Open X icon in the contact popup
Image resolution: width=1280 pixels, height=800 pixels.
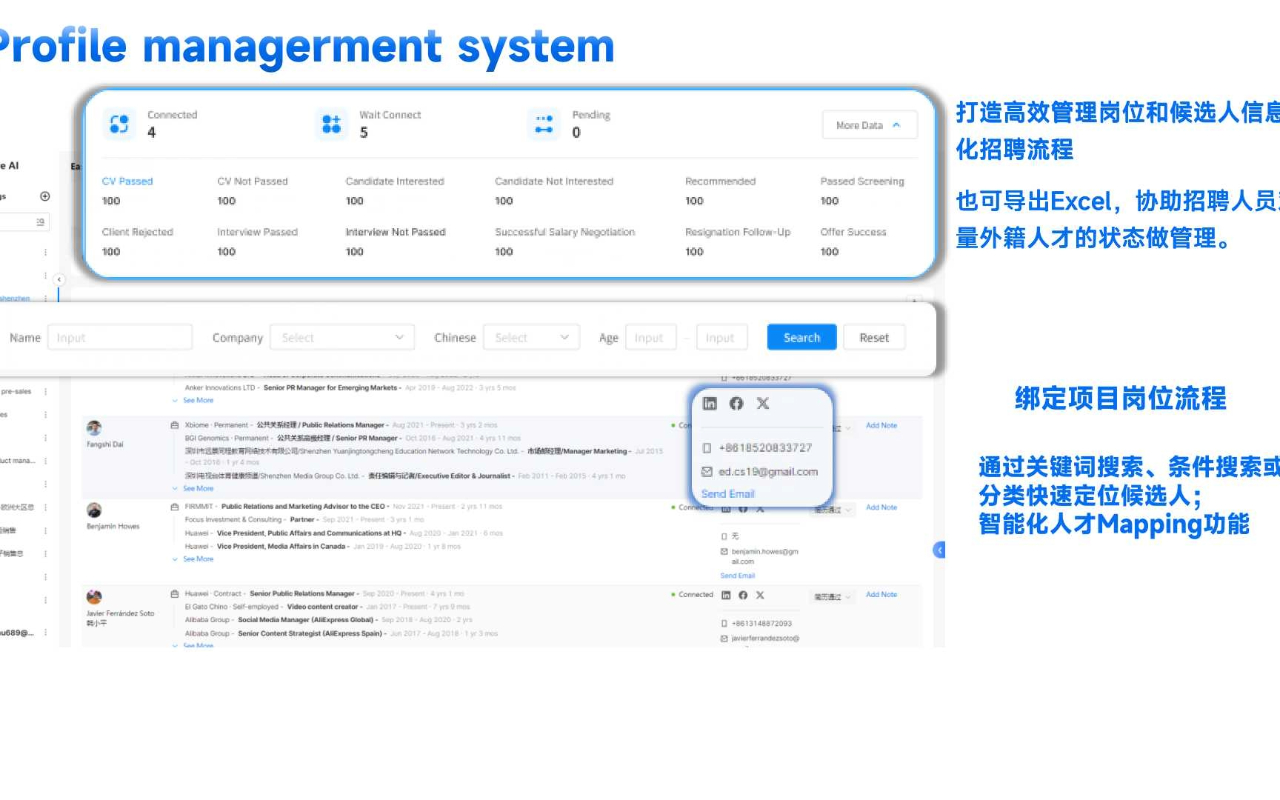[763, 403]
